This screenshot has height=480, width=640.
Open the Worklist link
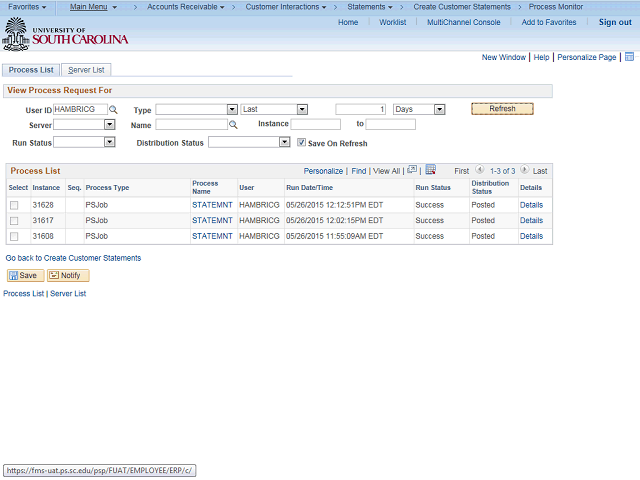pyautogui.click(x=393, y=22)
